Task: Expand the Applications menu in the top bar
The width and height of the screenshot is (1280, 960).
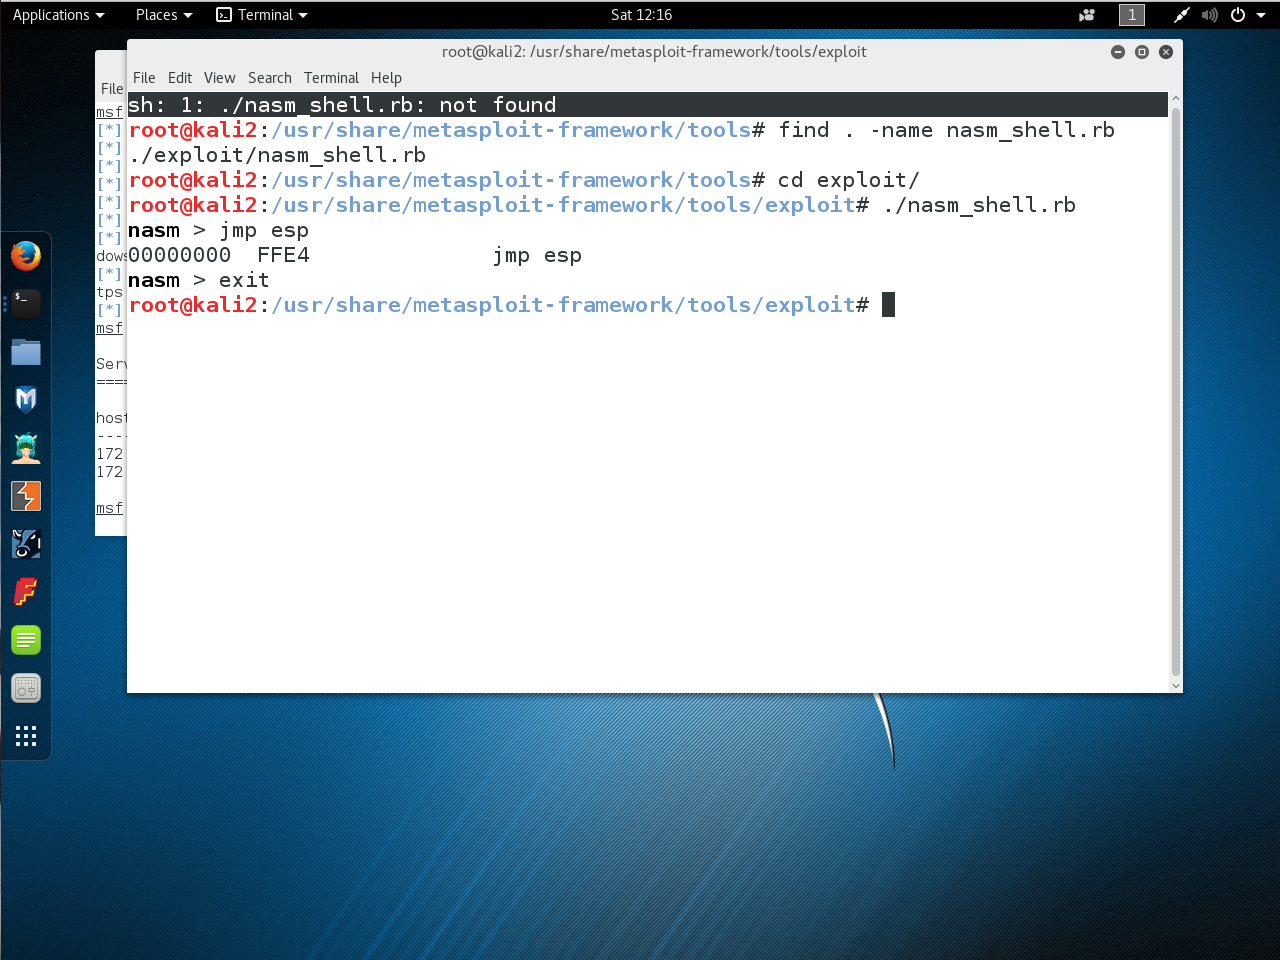Action: [x=58, y=15]
